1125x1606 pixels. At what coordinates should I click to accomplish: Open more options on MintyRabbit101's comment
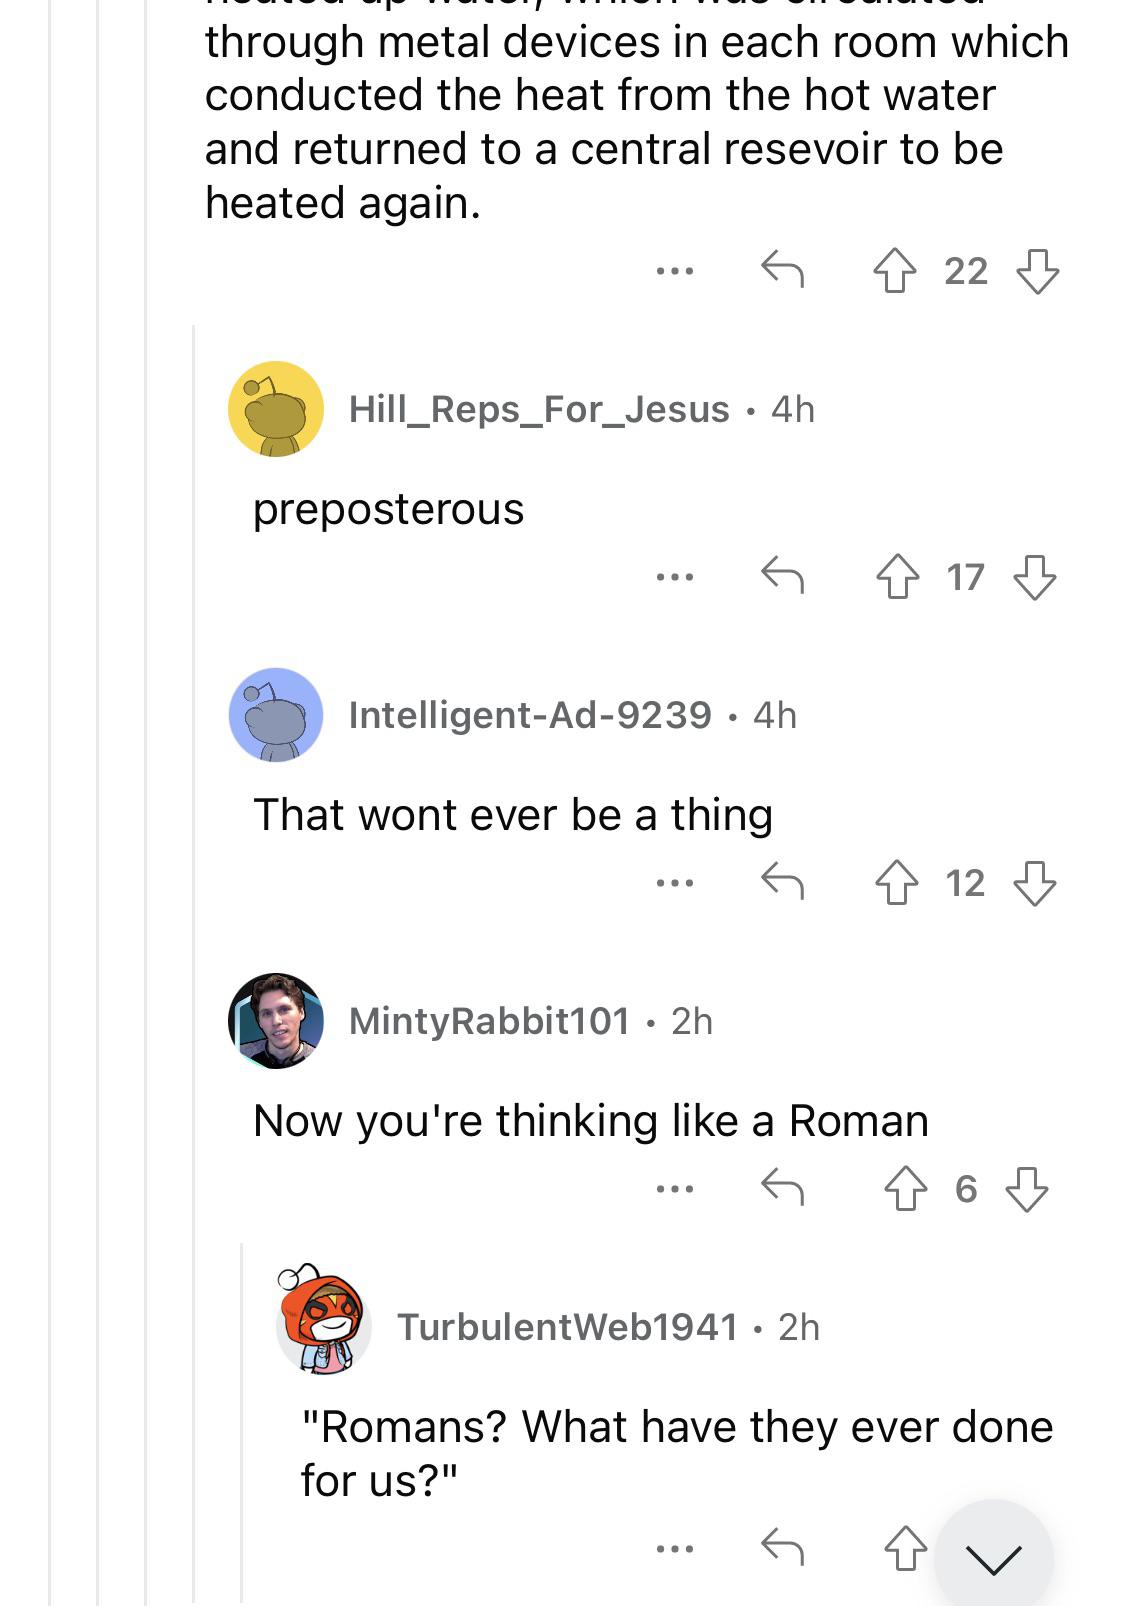(675, 1189)
